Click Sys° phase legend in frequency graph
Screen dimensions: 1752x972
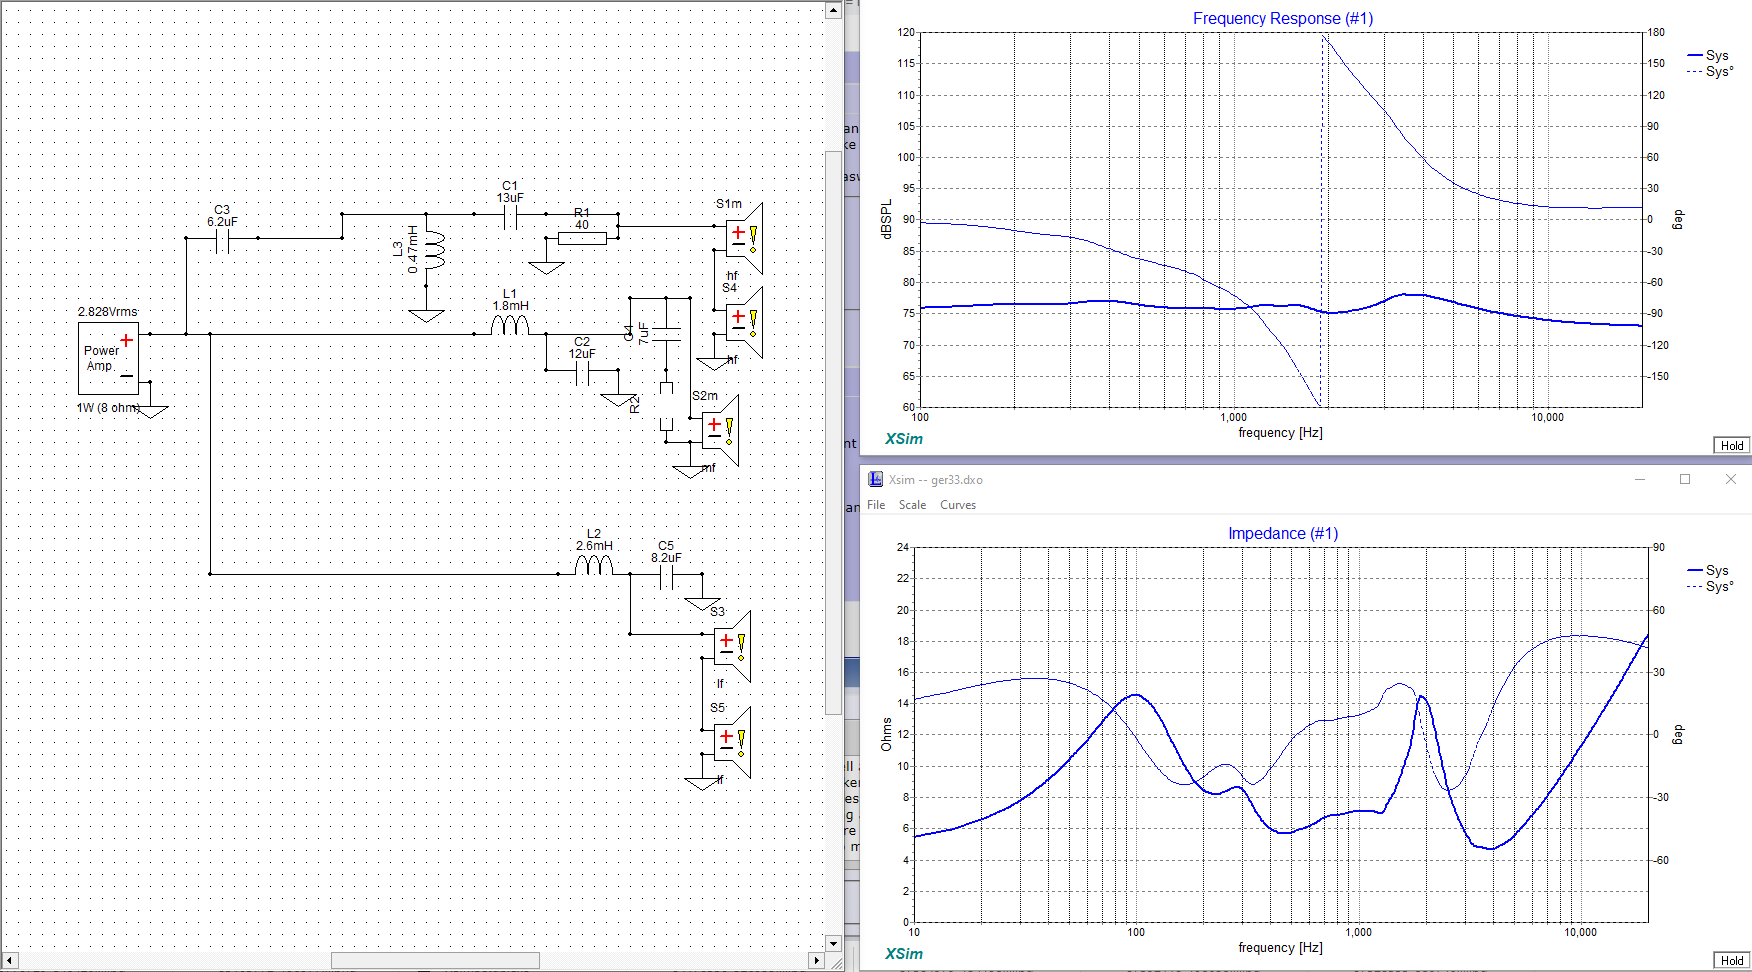[x=1710, y=71]
